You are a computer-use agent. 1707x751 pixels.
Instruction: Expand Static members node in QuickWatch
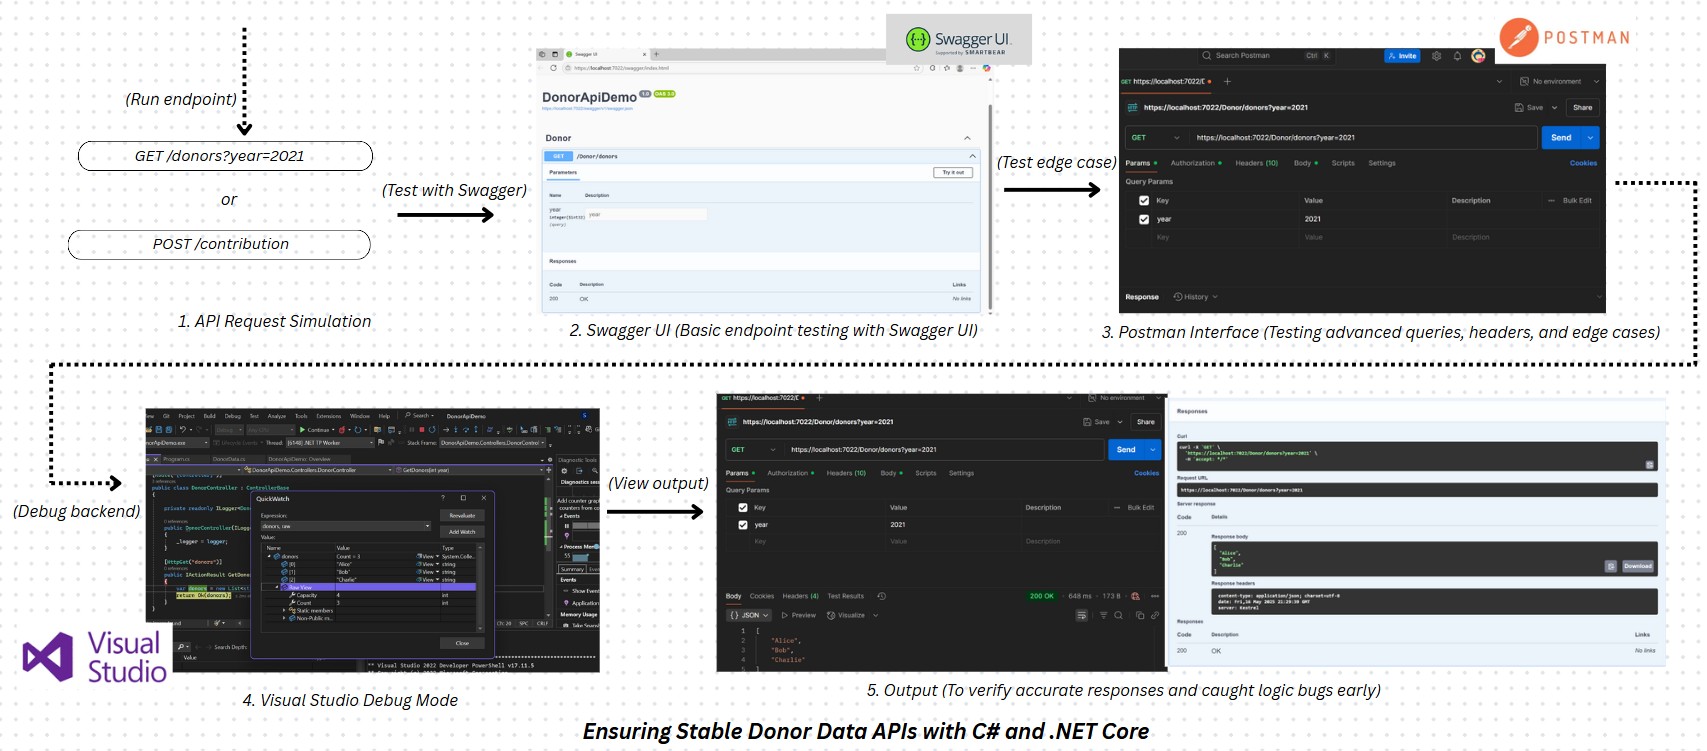(x=285, y=610)
